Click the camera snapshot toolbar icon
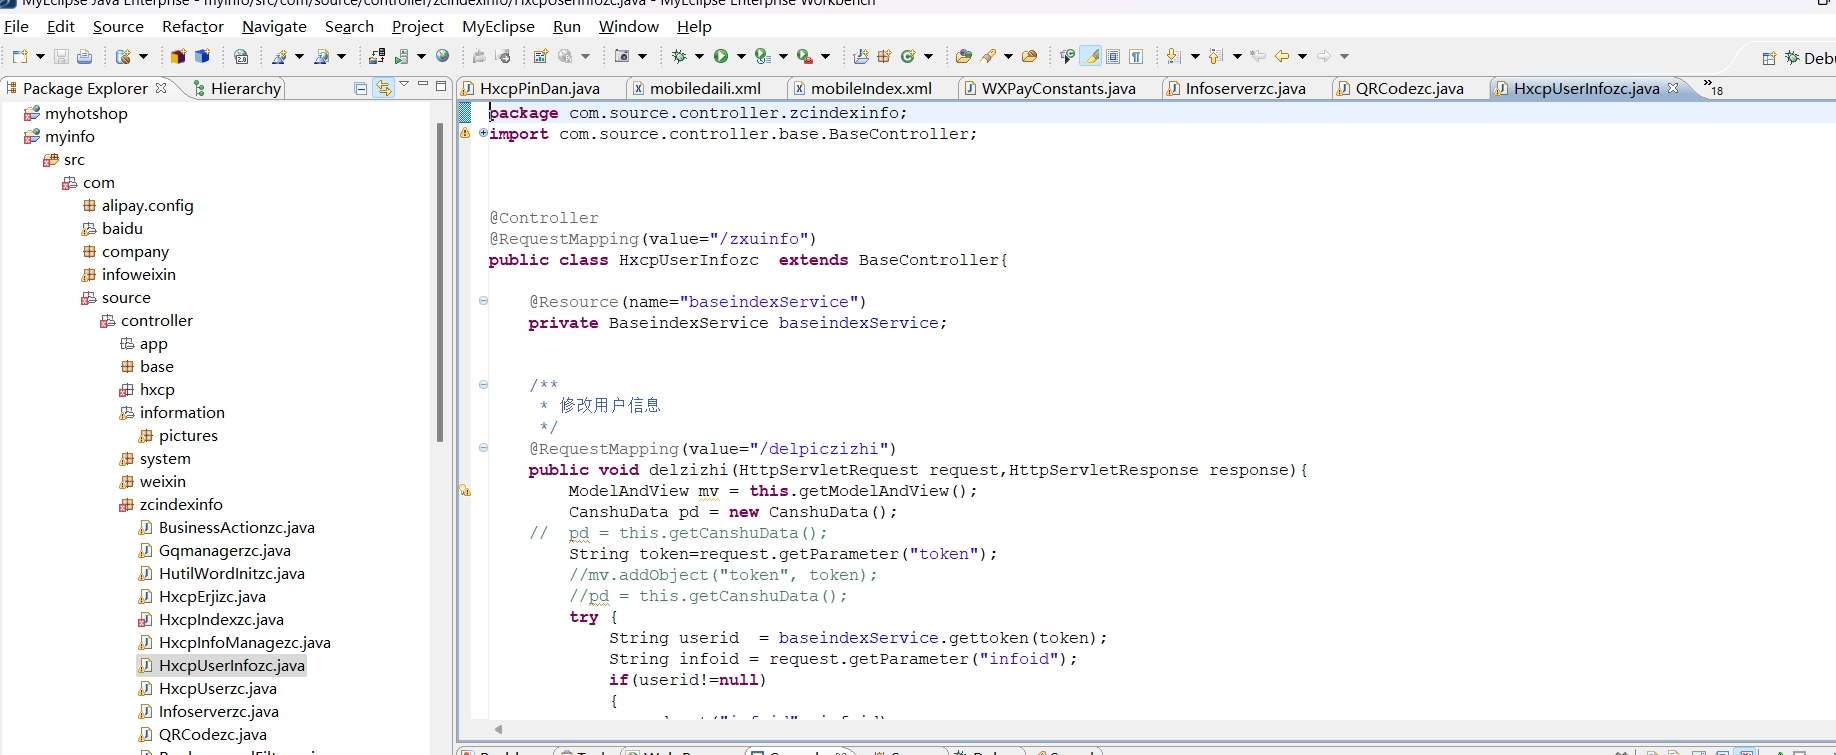The image size is (1836, 755). pos(622,57)
